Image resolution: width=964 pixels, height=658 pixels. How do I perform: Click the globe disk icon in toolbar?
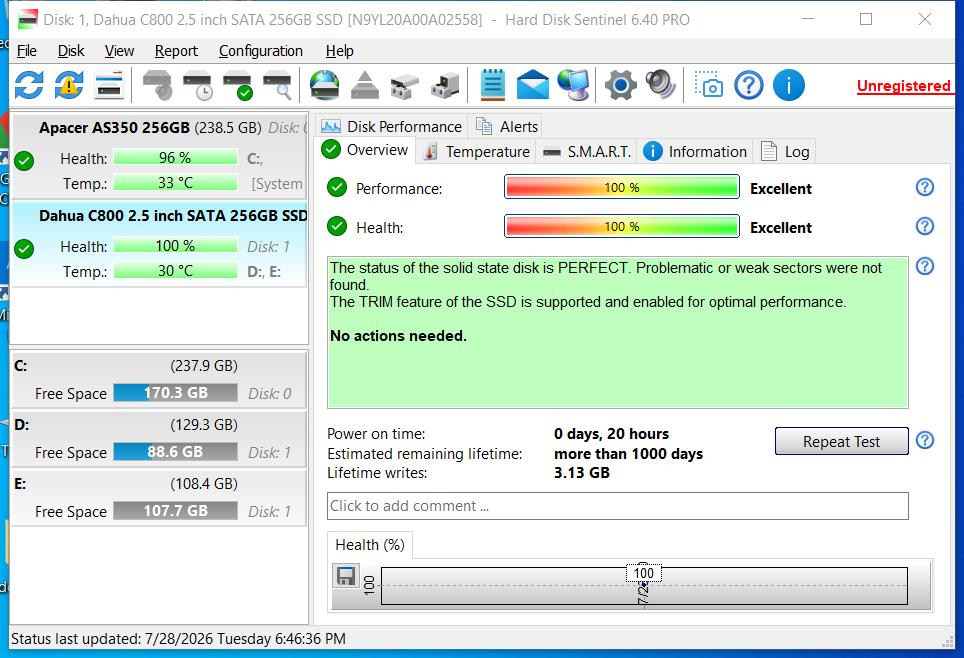pyautogui.click(x=325, y=85)
